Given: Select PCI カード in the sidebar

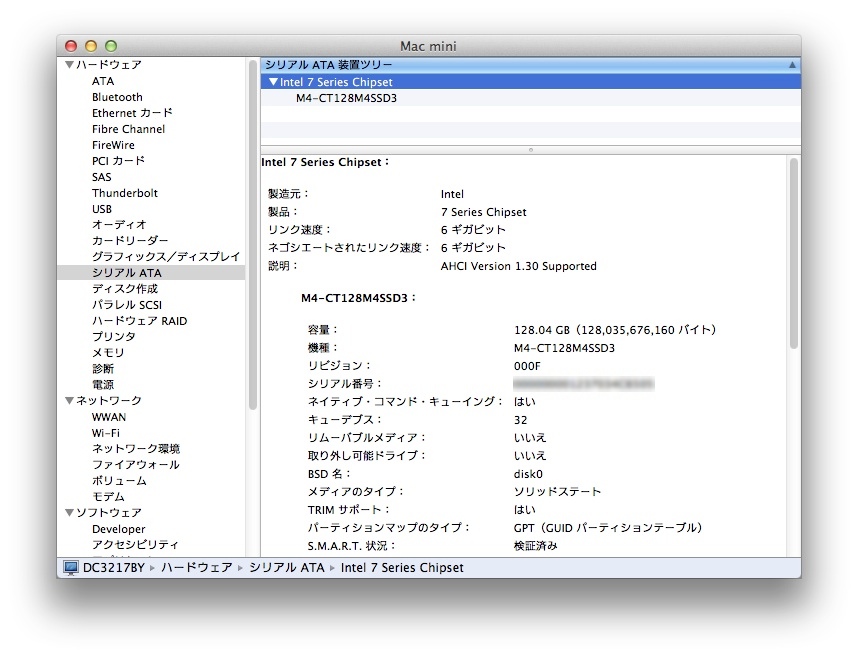Looking at the screenshot, I should click(118, 161).
